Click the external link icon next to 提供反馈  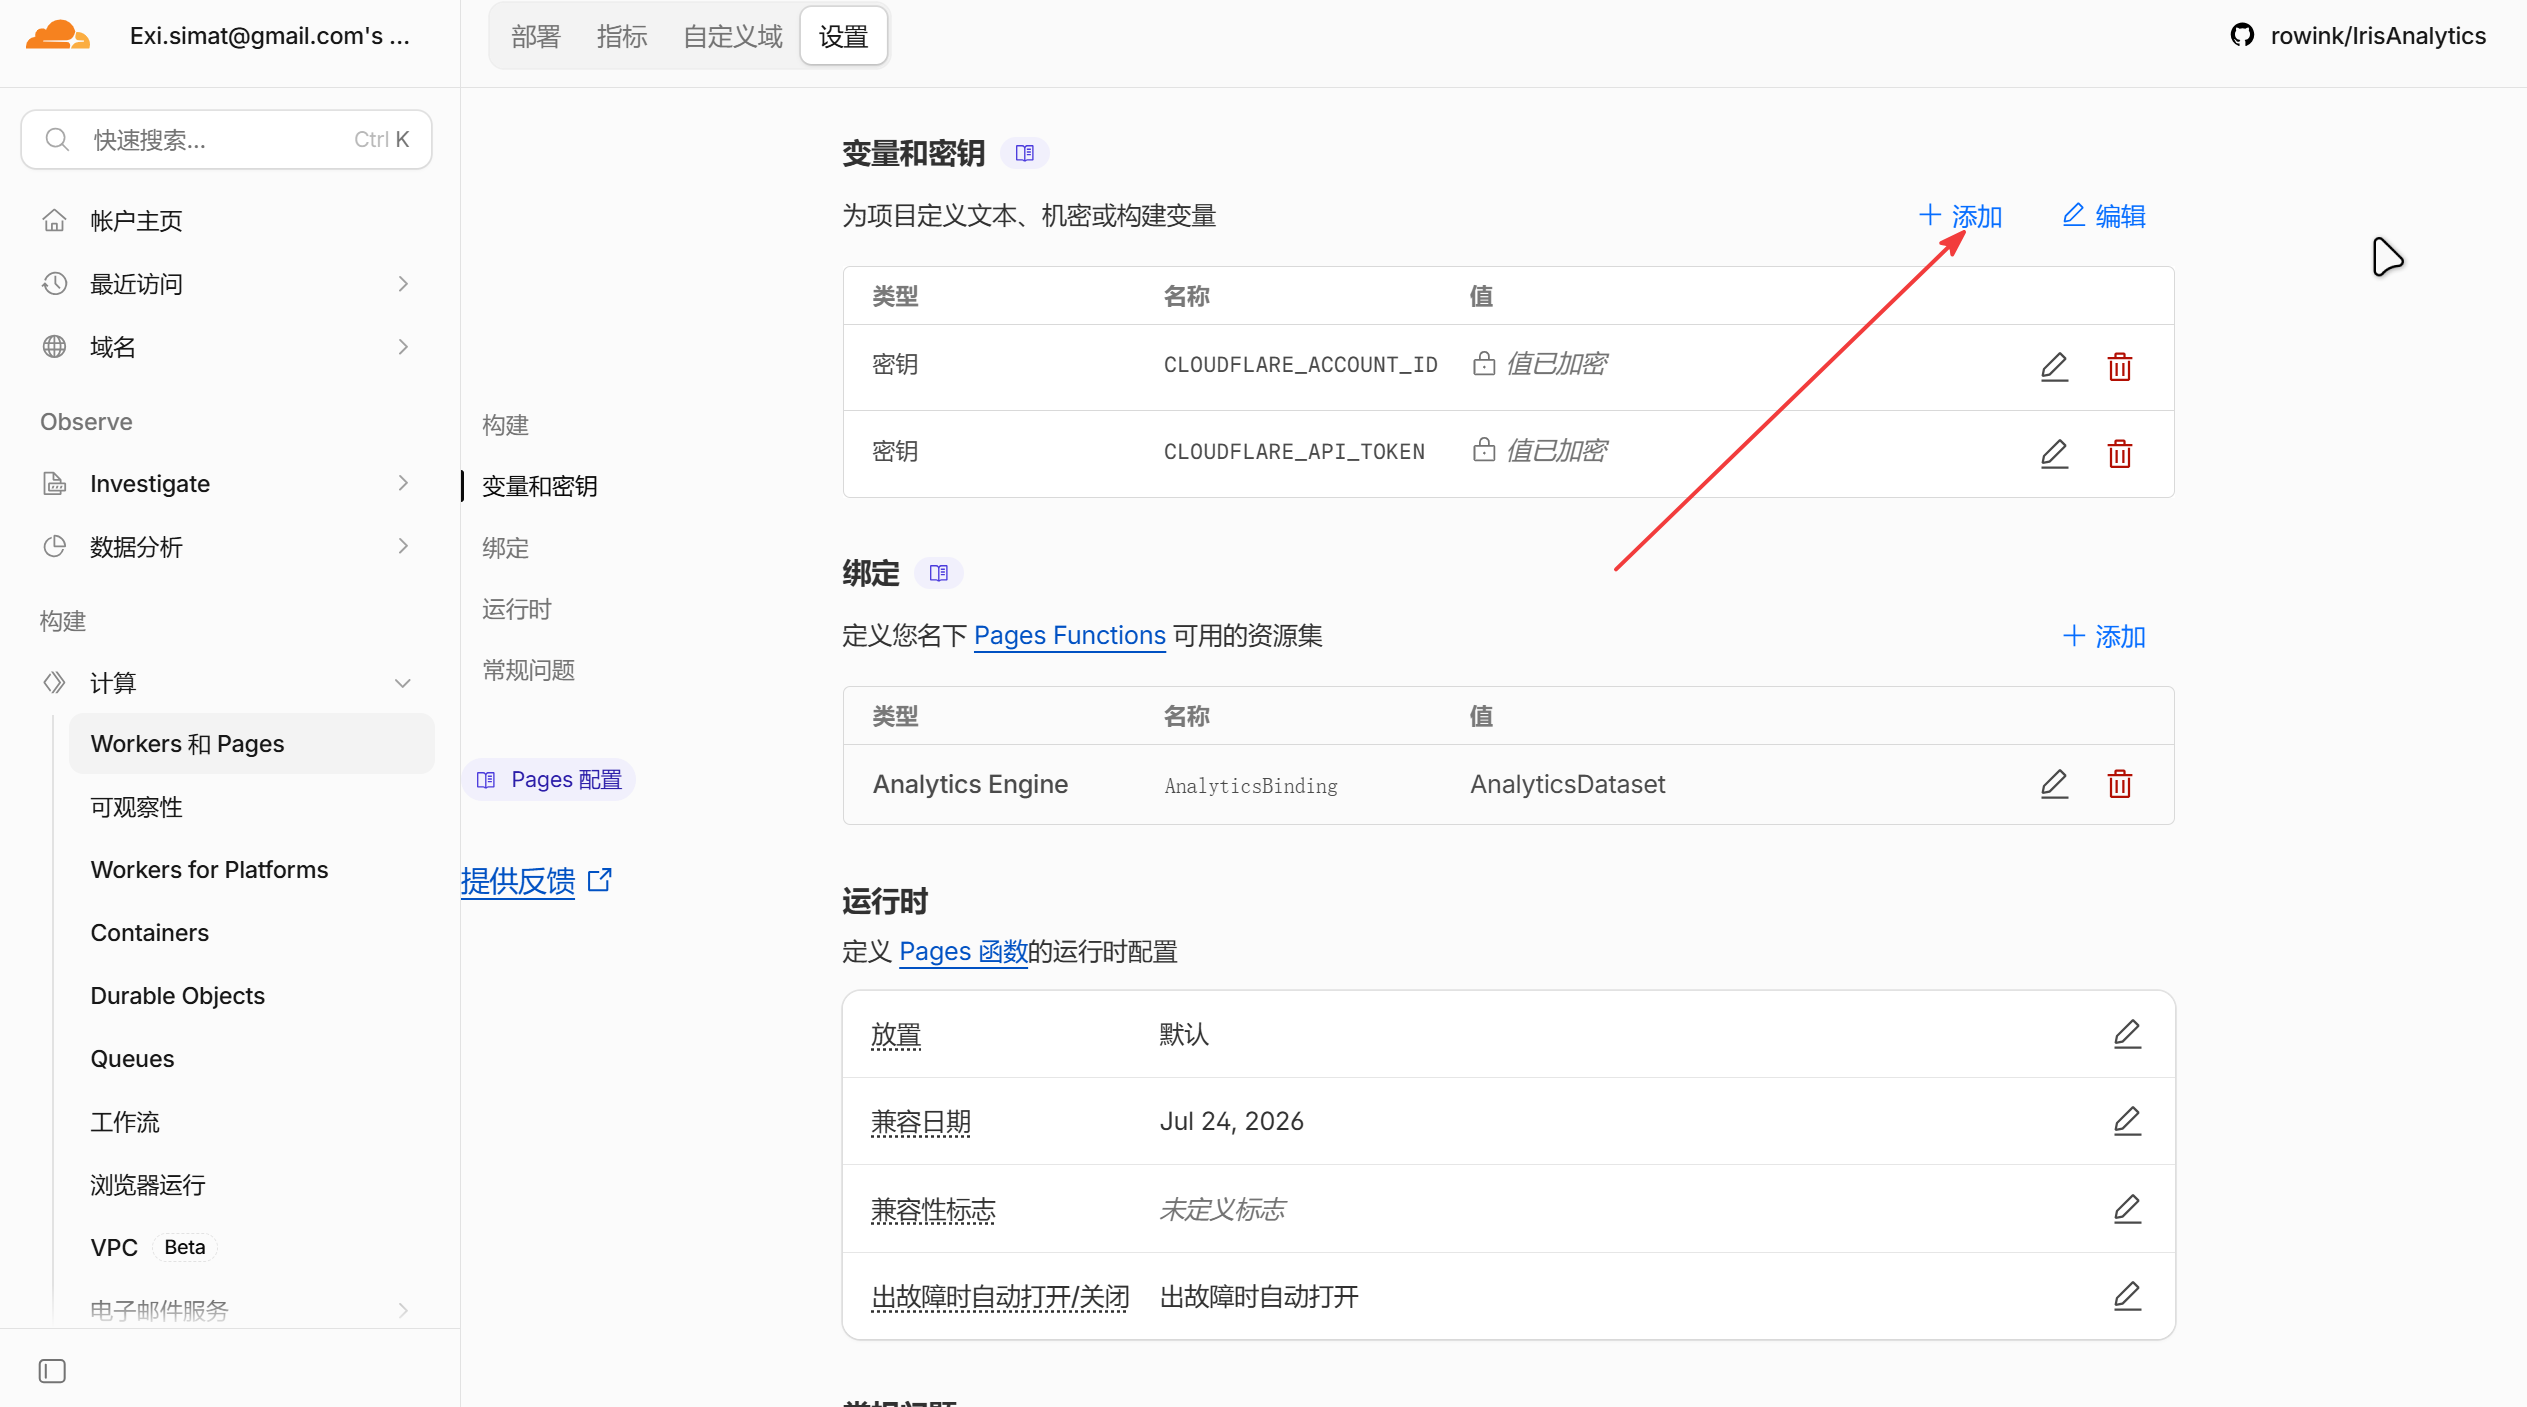point(600,880)
